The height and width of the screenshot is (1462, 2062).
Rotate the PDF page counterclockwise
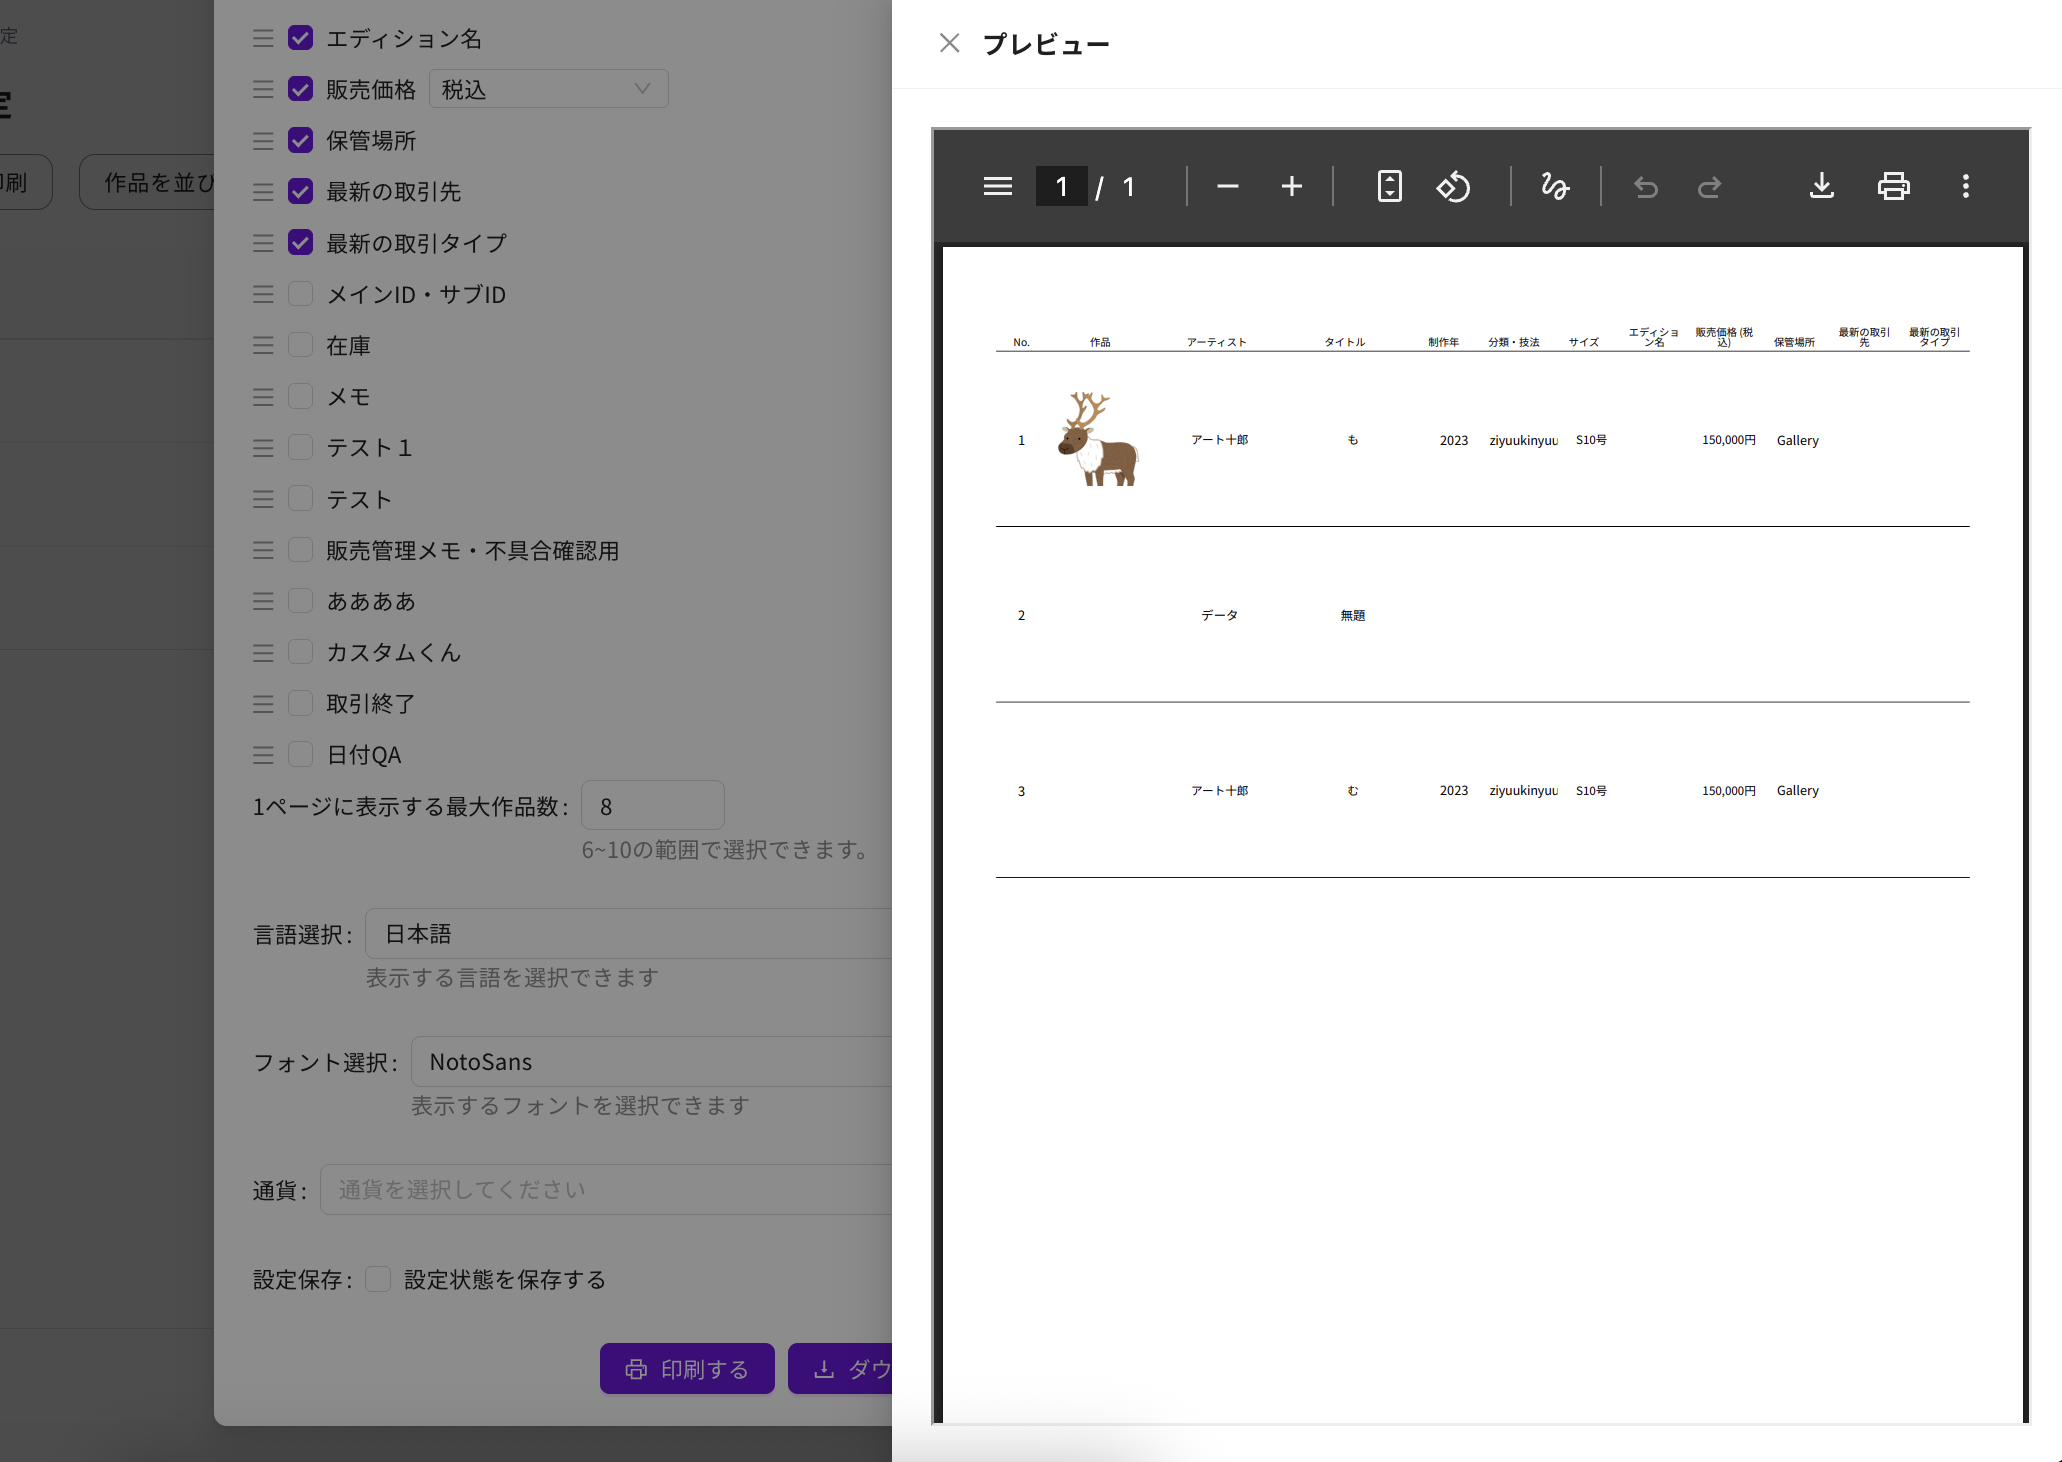pos(1453,186)
